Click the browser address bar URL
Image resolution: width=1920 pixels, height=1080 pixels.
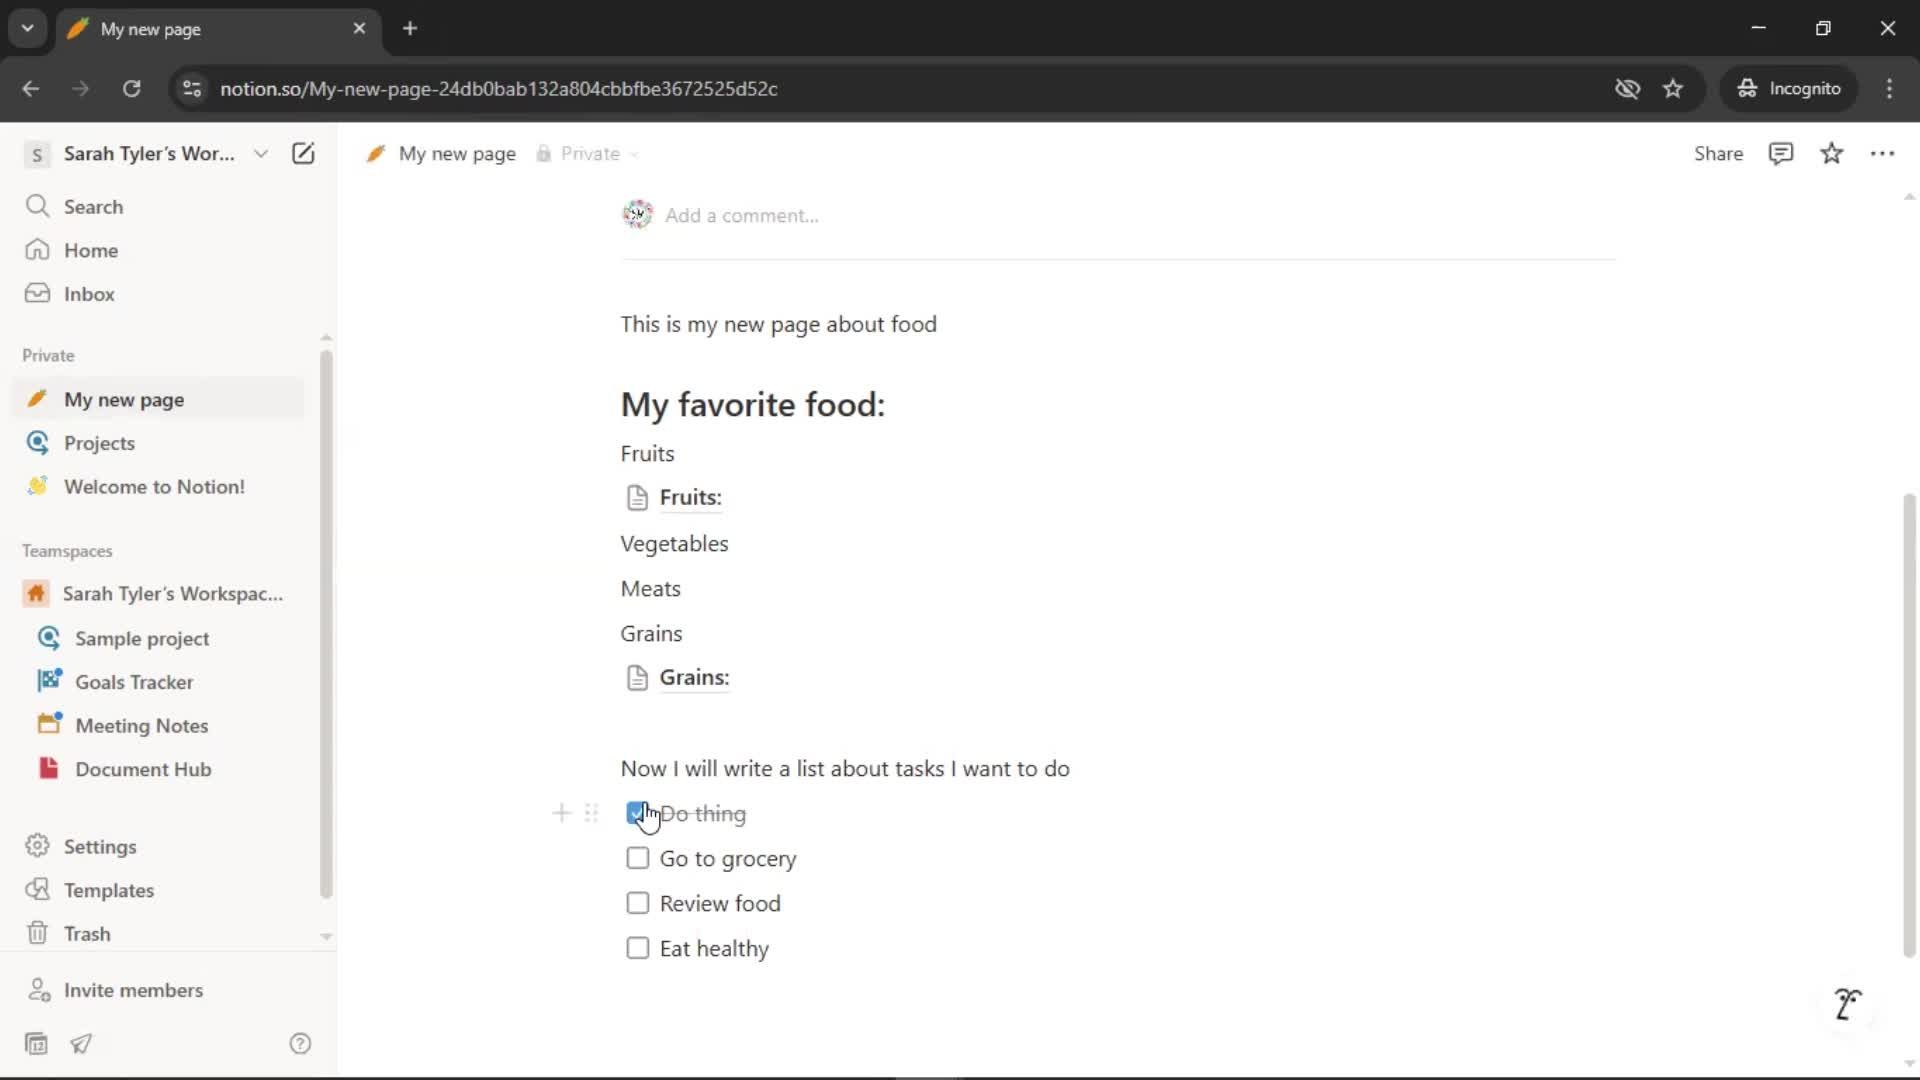click(x=498, y=88)
